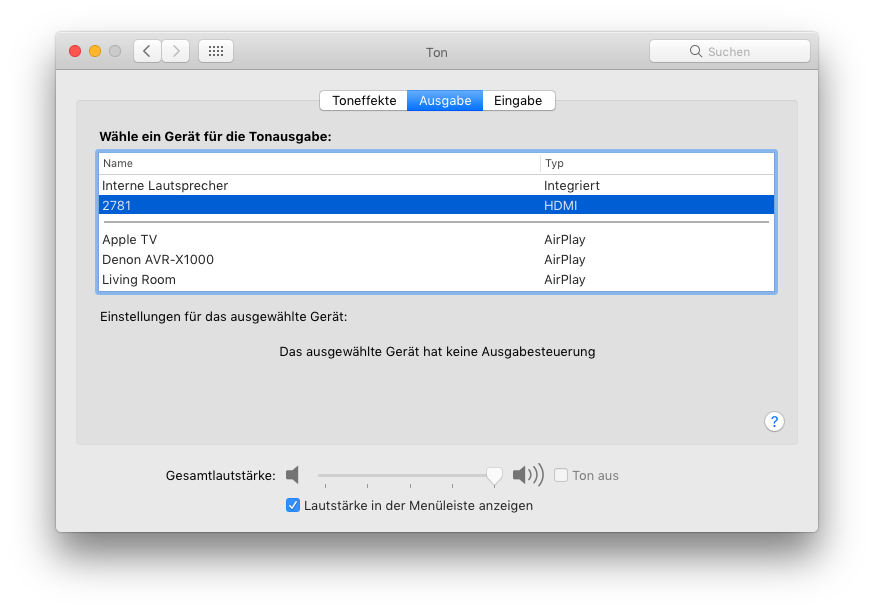Select Apple TV AirPlay device
This screenshot has height=612, width=874.
point(436,239)
